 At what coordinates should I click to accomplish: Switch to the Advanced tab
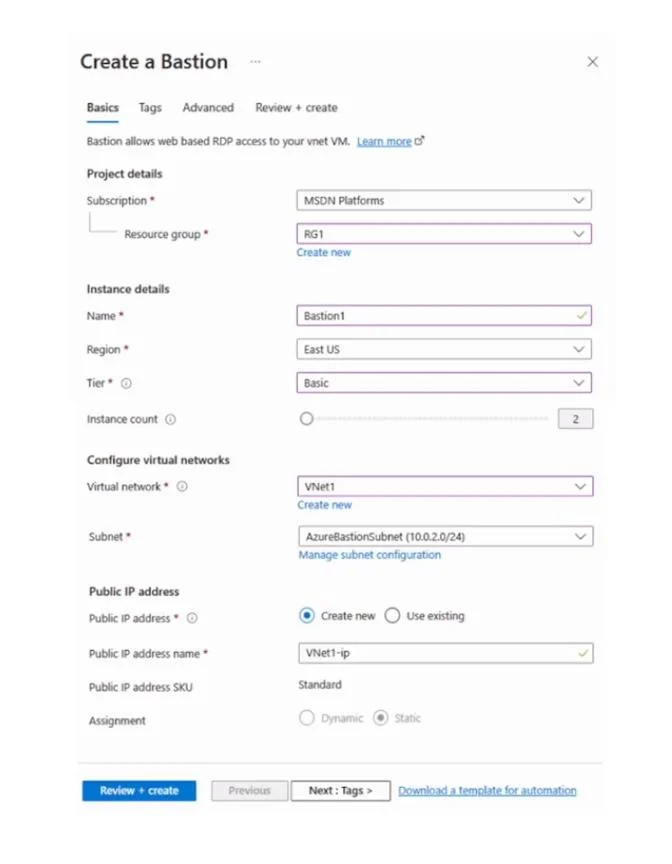click(208, 108)
